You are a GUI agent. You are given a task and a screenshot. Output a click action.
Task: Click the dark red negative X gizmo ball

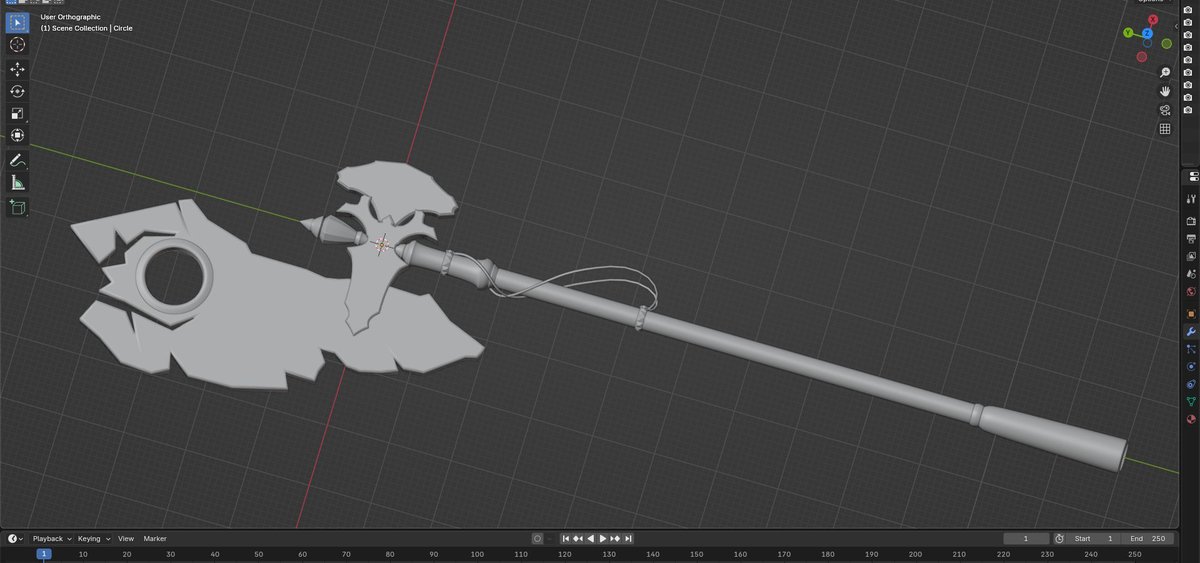[x=1141, y=57]
